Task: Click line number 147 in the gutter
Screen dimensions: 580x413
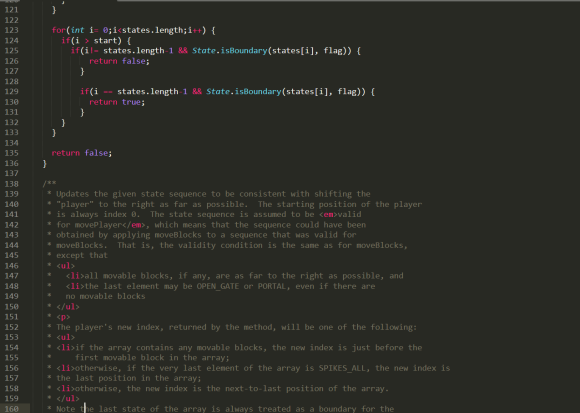Action: click(x=11, y=276)
